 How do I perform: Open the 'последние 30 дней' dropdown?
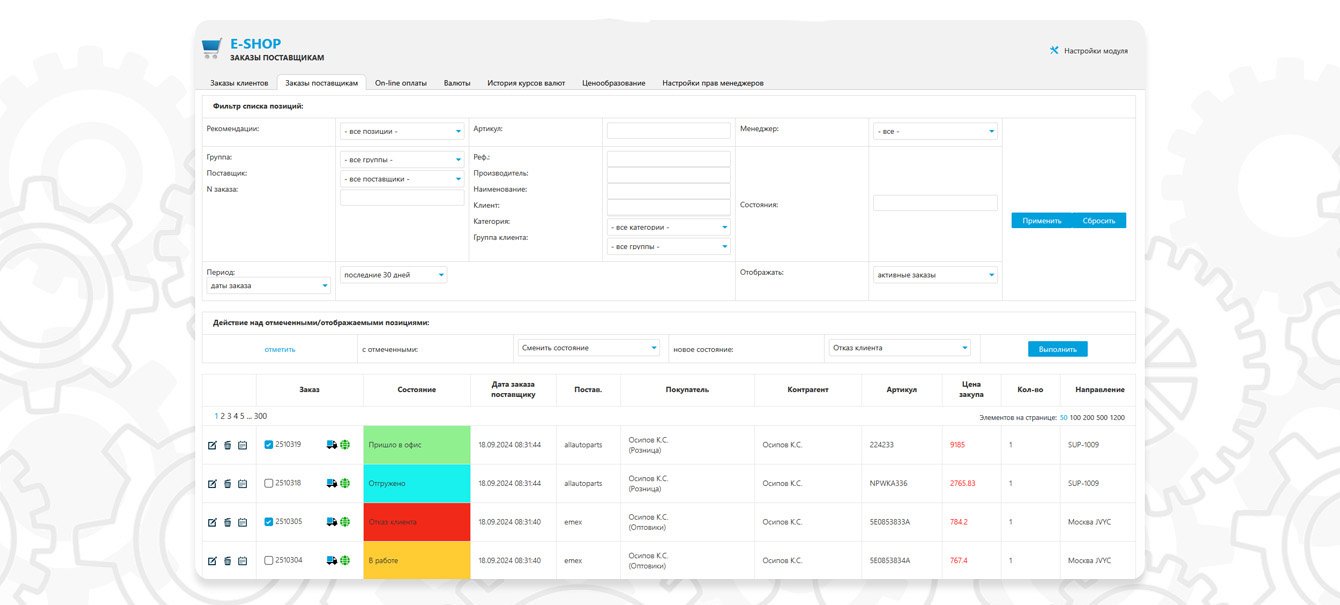[x=394, y=274]
